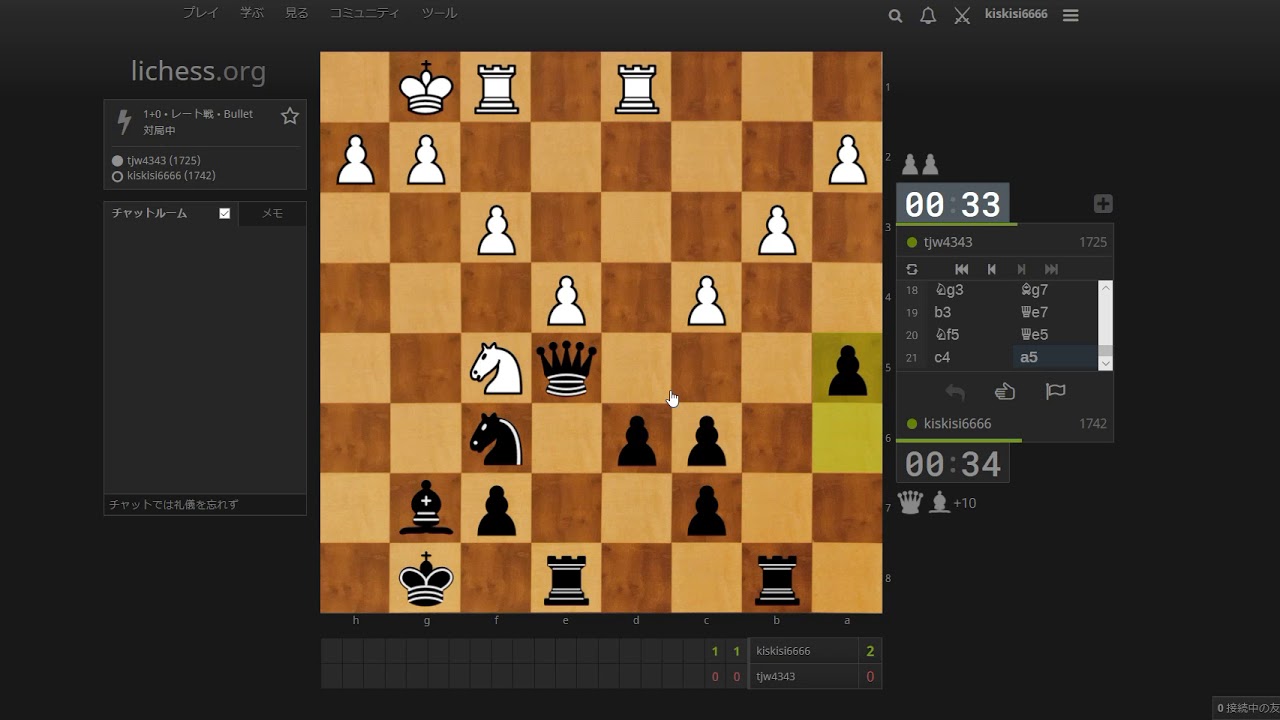Click the black rook on e8
Viewport: 1280px width, 720px height.
point(566,578)
